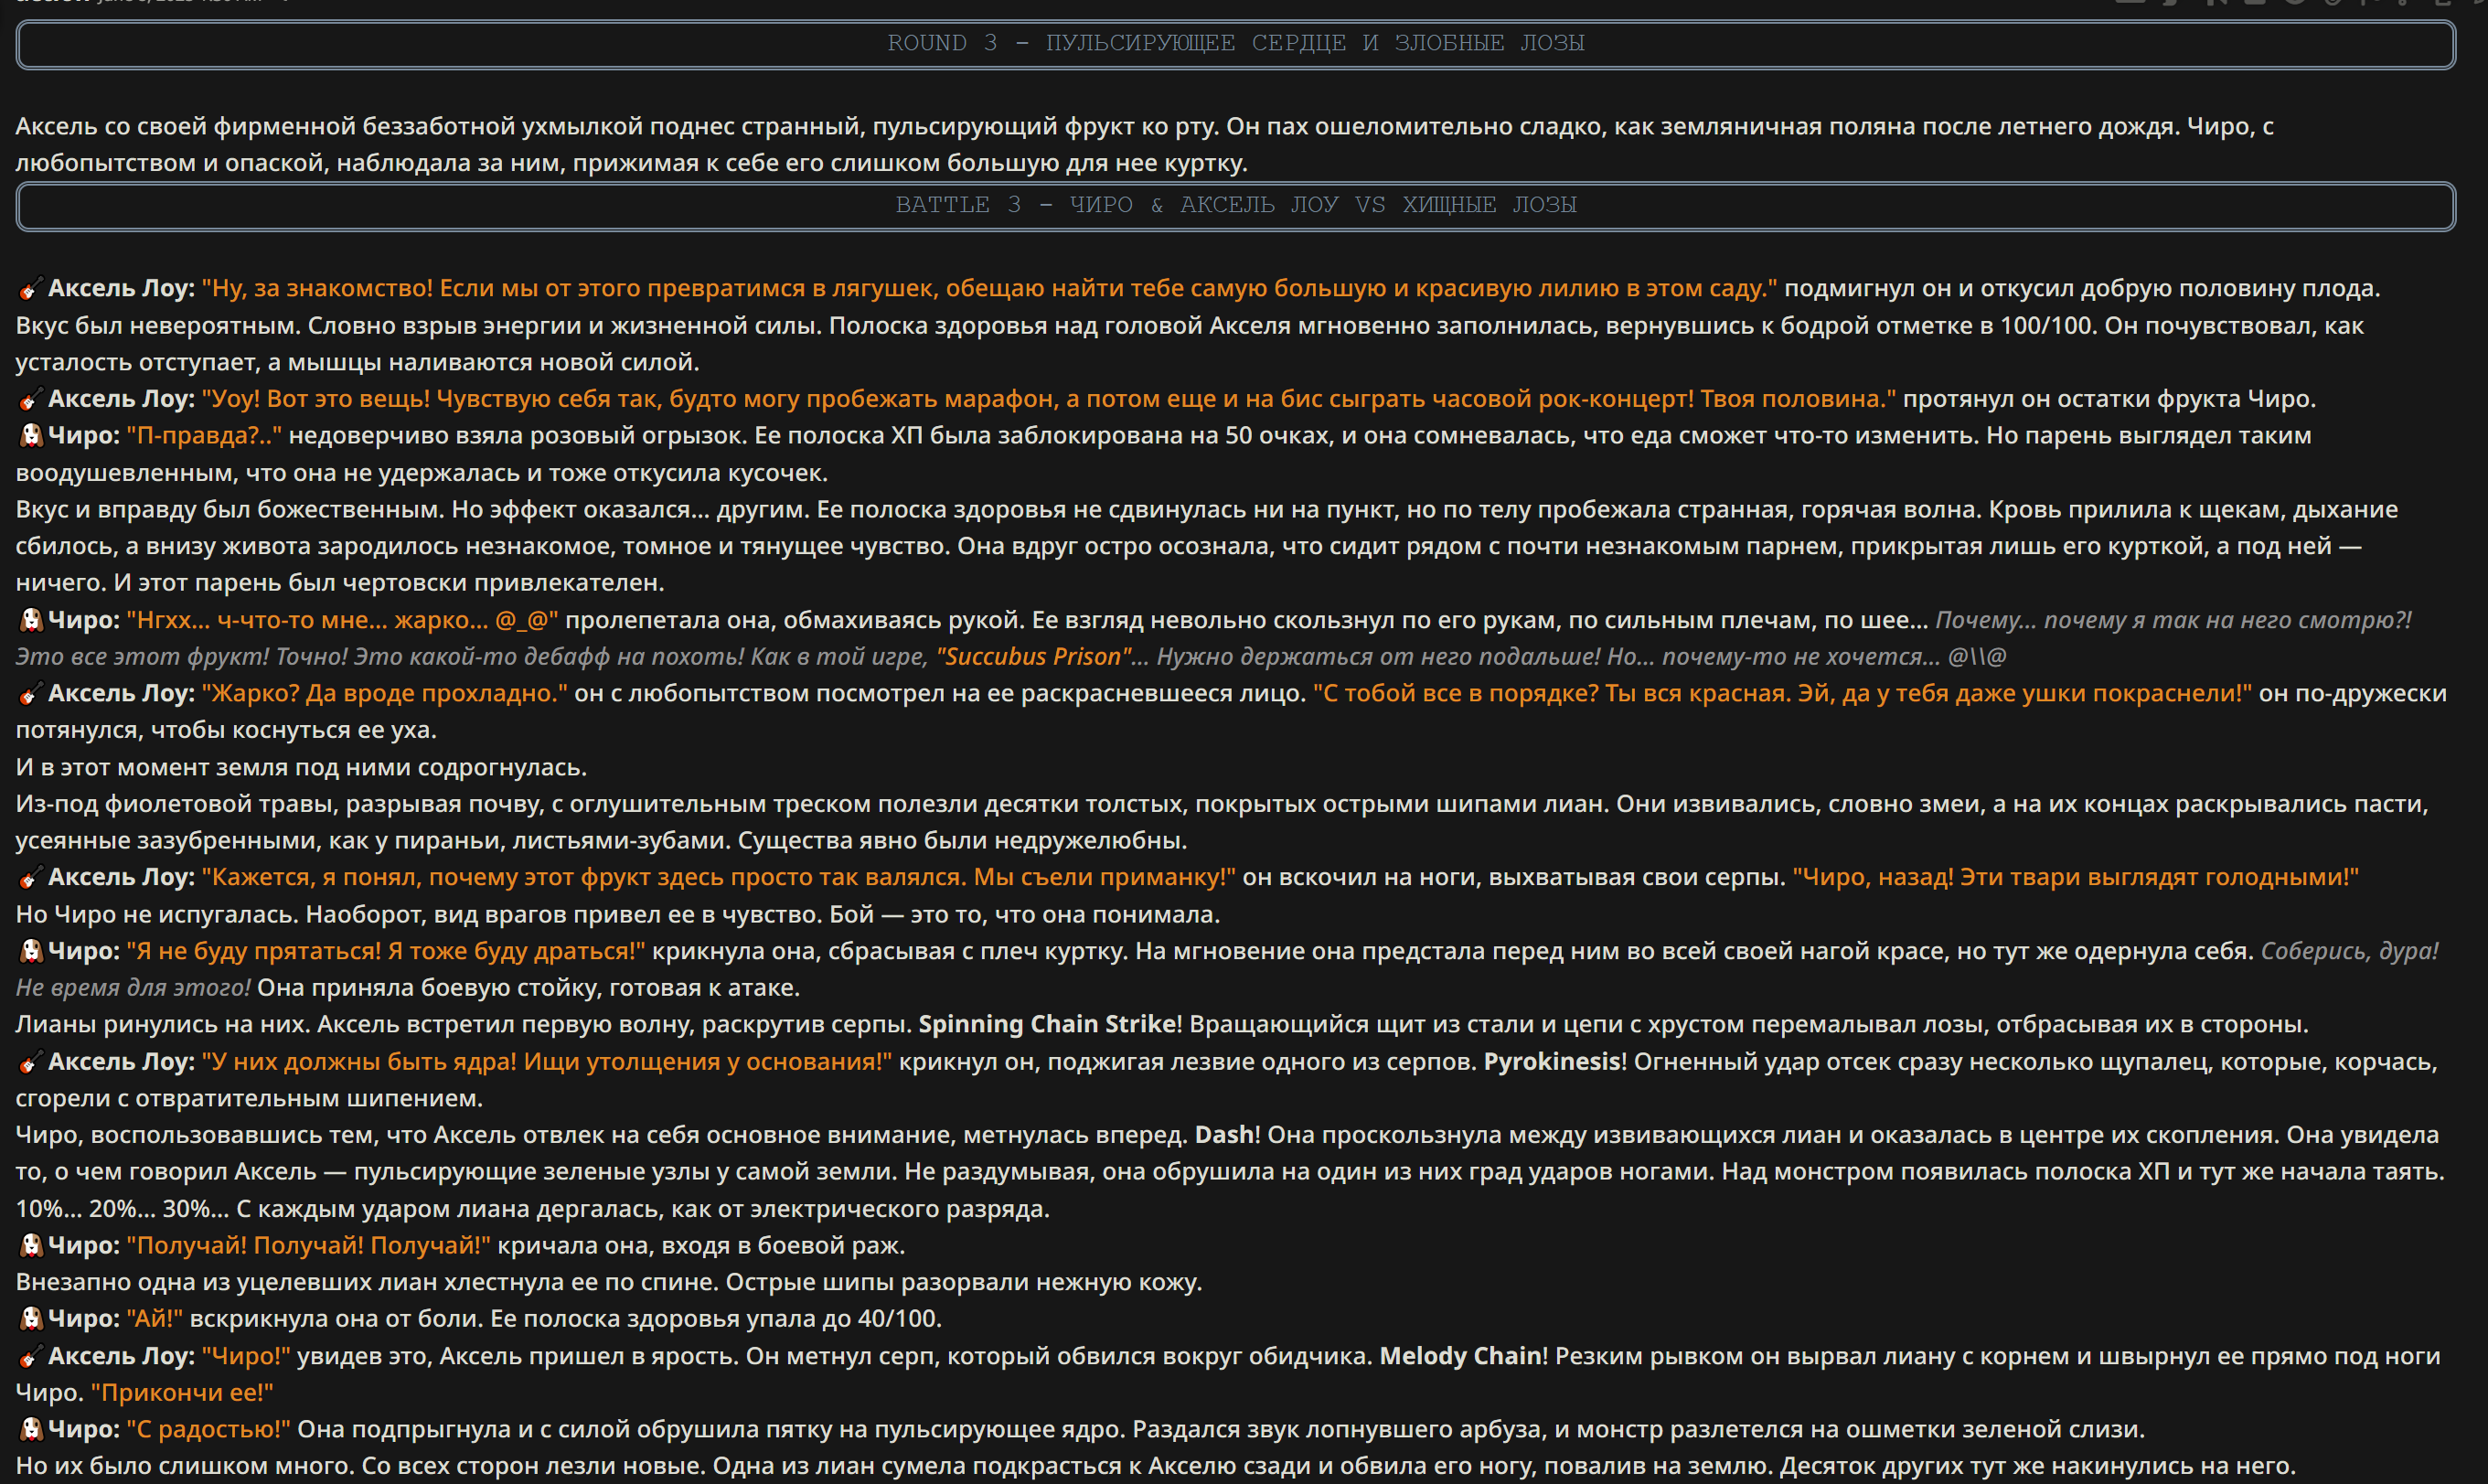
Task: Click the line "И в этот момент земля под ними содрогнулась."
Action: (301, 768)
